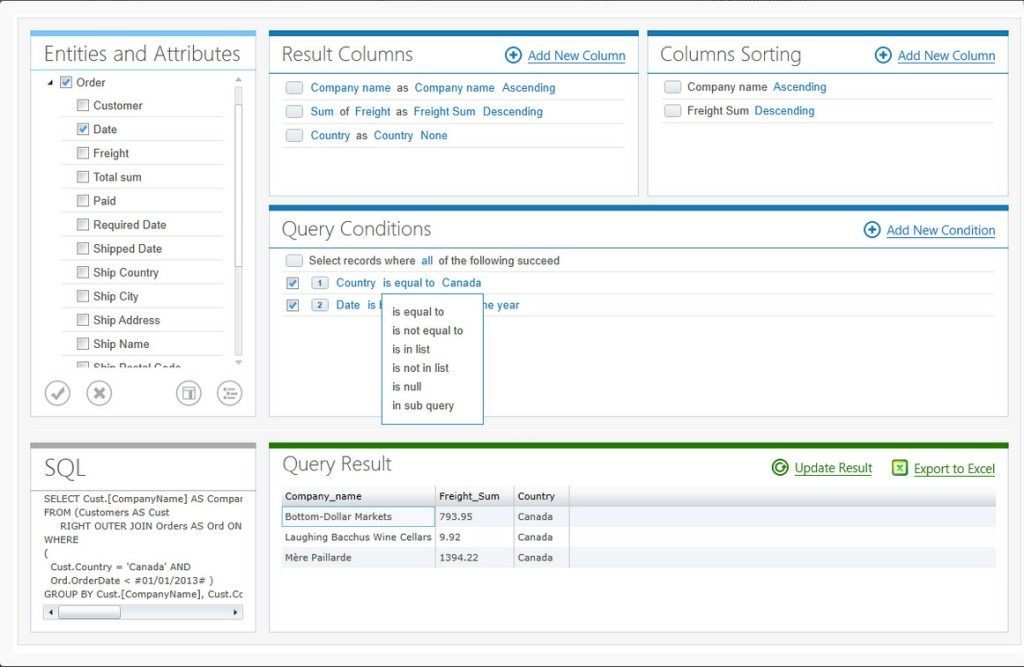Image resolution: width=1024 pixels, height=667 pixels.
Task: Click the select-all checkmark round icon
Action: (57, 393)
